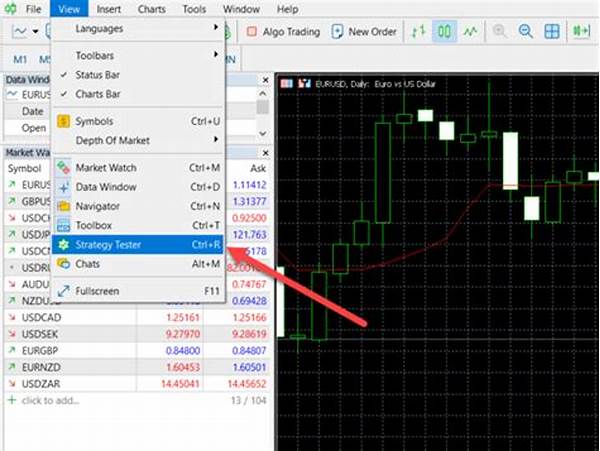Image resolution: width=600 pixels, height=451 pixels.
Task: Close the Data Window panel
Action: 266,80
